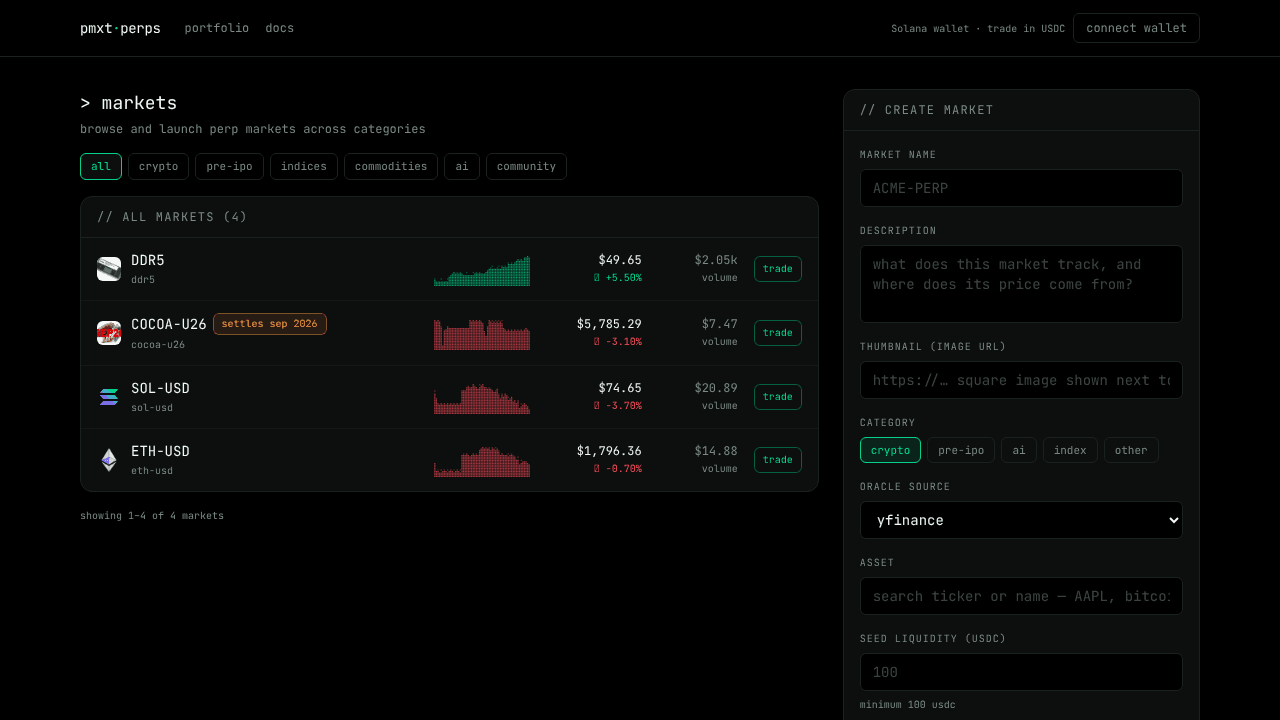Trade the SOL-USD market

pyautogui.click(x=778, y=397)
